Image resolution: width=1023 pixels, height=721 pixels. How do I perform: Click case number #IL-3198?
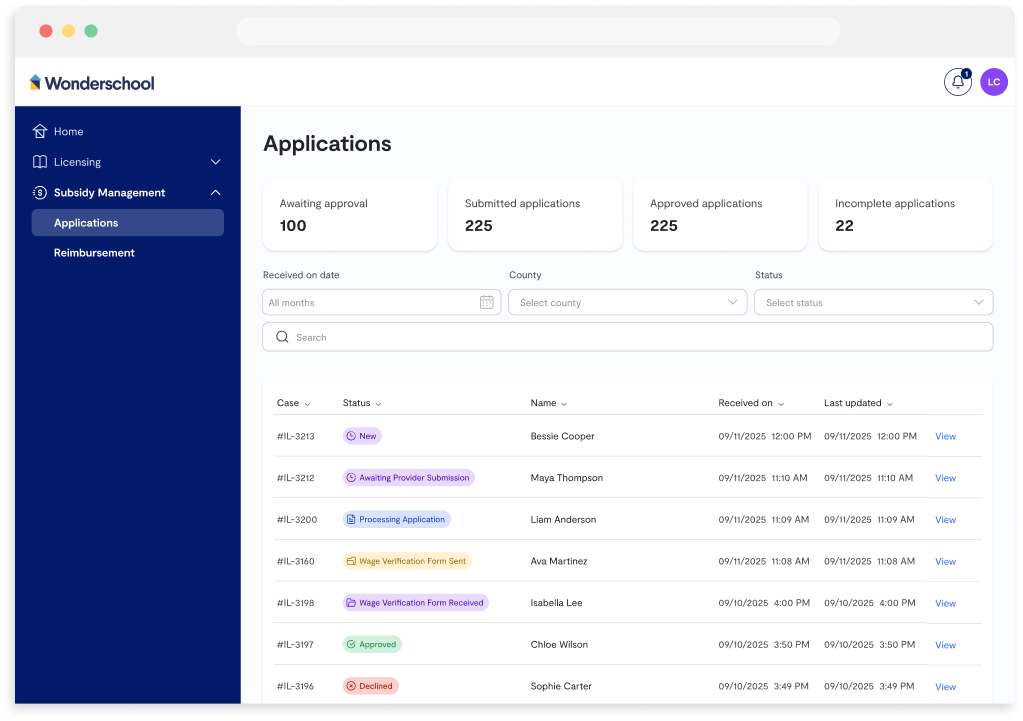pos(296,604)
